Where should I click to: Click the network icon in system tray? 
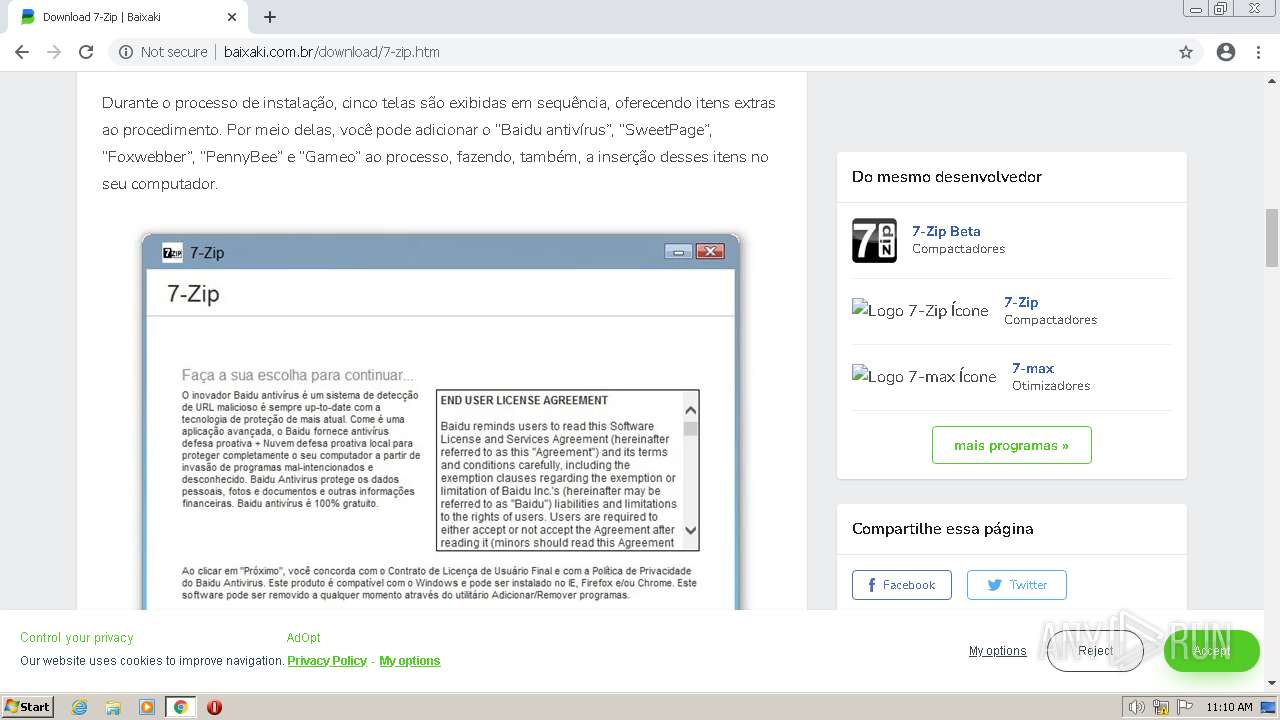tap(1161, 707)
